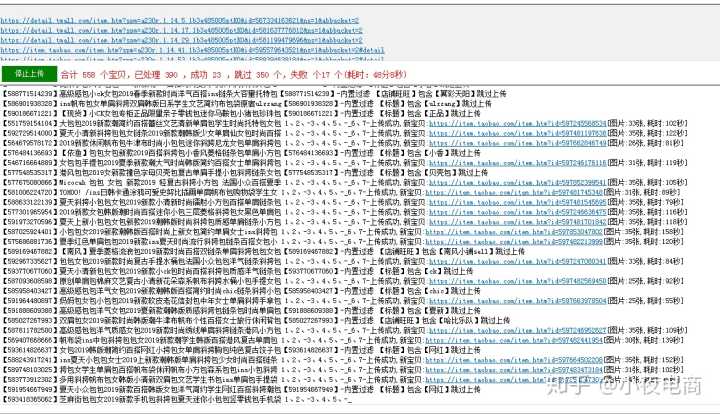This screenshot has height=414, width=720.
Task: Open new item link in row 589407868666
Action: click(x=514, y=341)
